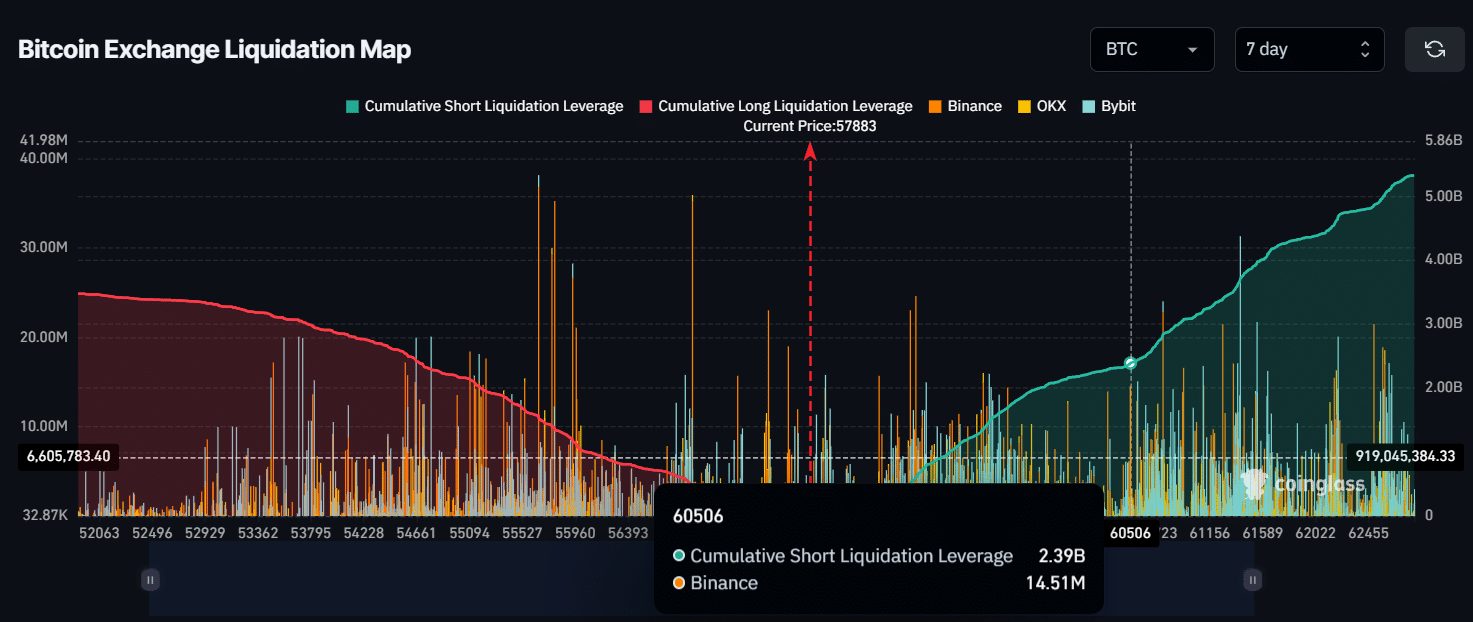Screen dimensions: 1473x622
Task: Toggle the Bybit legend series
Action: coord(1109,106)
